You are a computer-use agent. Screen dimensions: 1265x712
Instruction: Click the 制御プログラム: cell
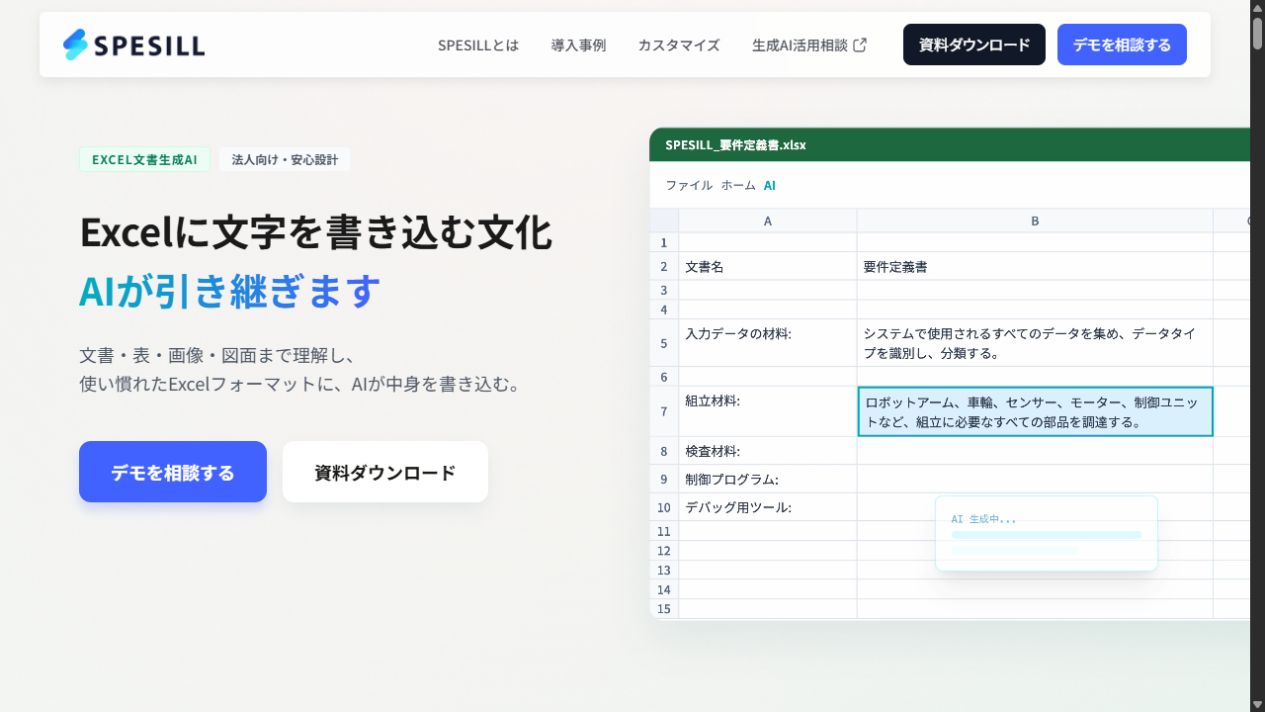[x=767, y=479]
